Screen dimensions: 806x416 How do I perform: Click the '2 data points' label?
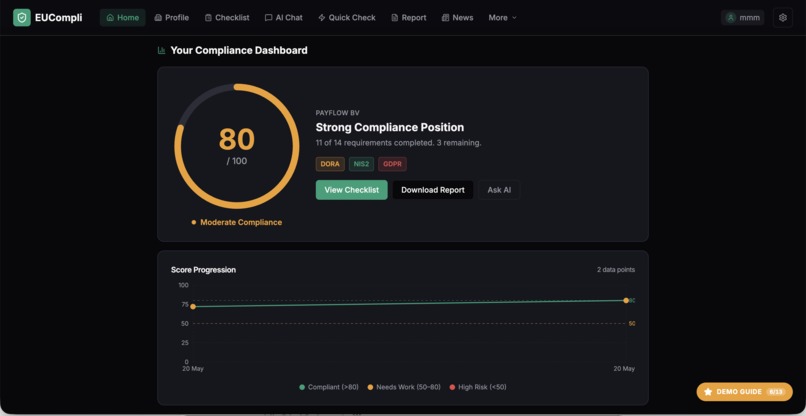click(616, 269)
